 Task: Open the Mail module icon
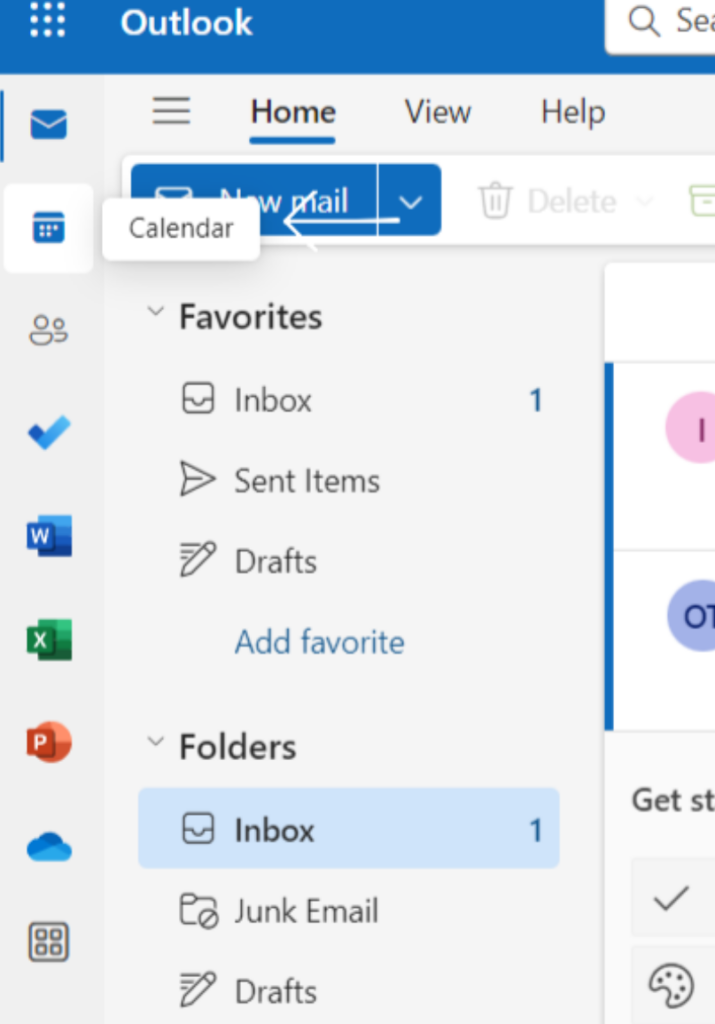[x=48, y=124]
